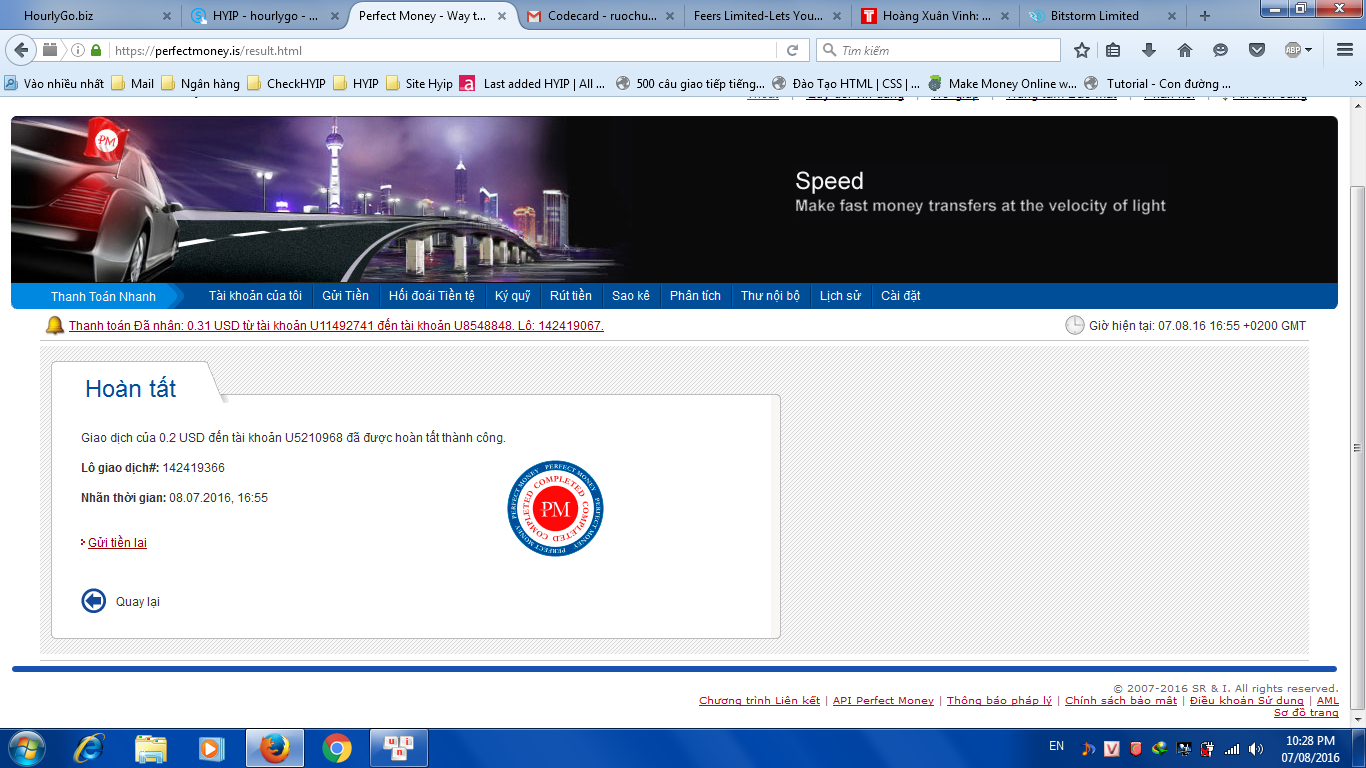The height and width of the screenshot is (768, 1366).
Task: Go to the Firefox home page icon
Action: (x=1185, y=50)
